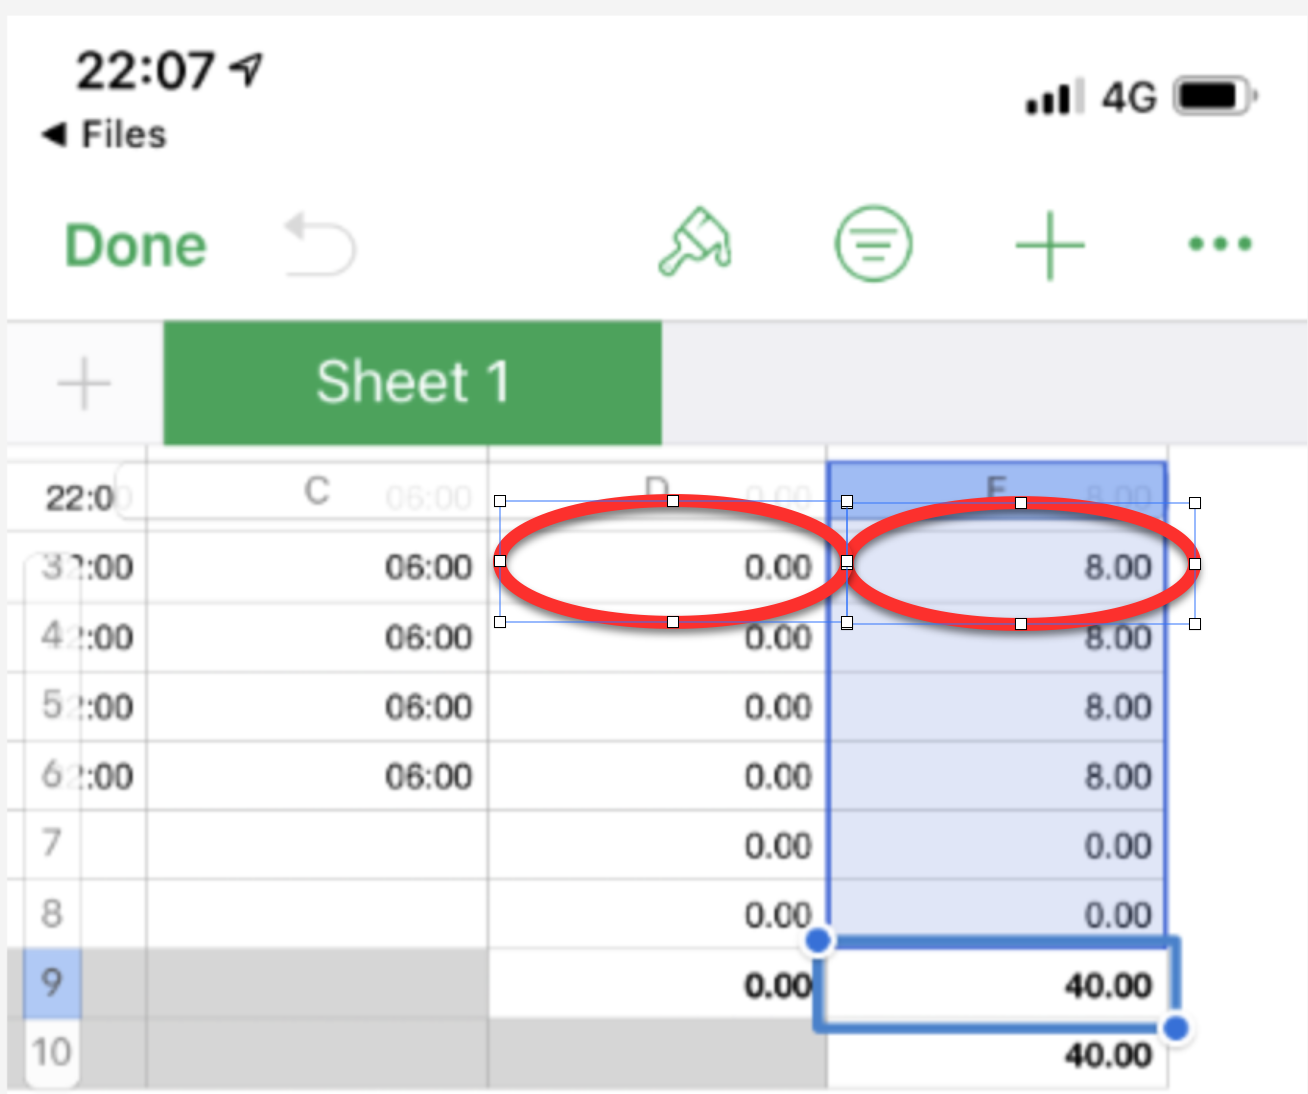
Task: Tap the battery status icon
Action: pyautogui.click(x=1214, y=97)
